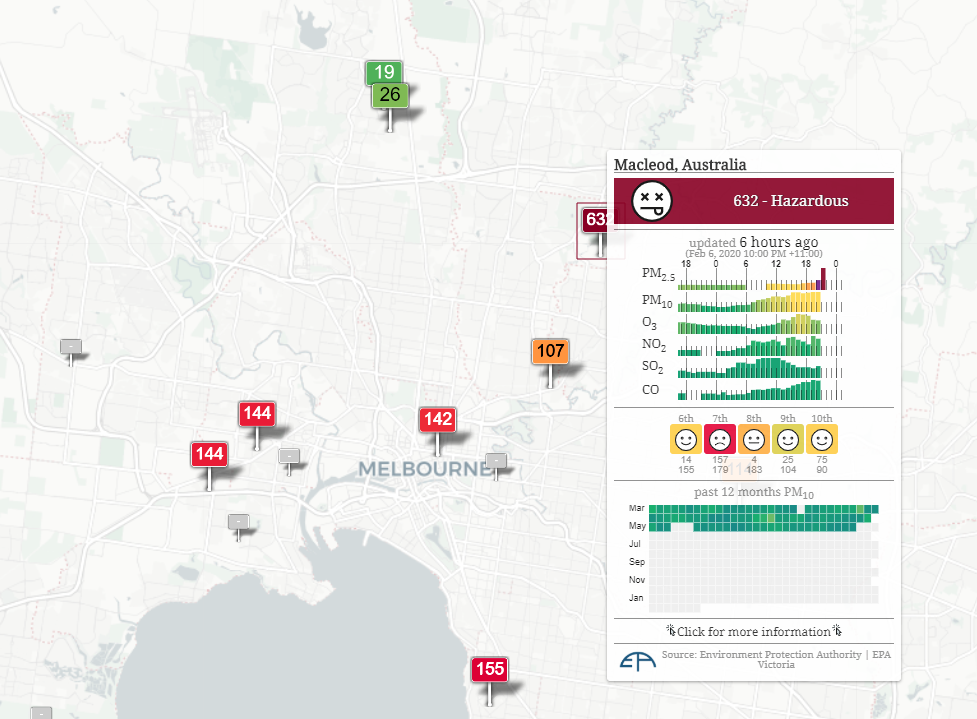Click the PM10 pollutant label above O3
The image size is (977, 719).
[x=657, y=302]
